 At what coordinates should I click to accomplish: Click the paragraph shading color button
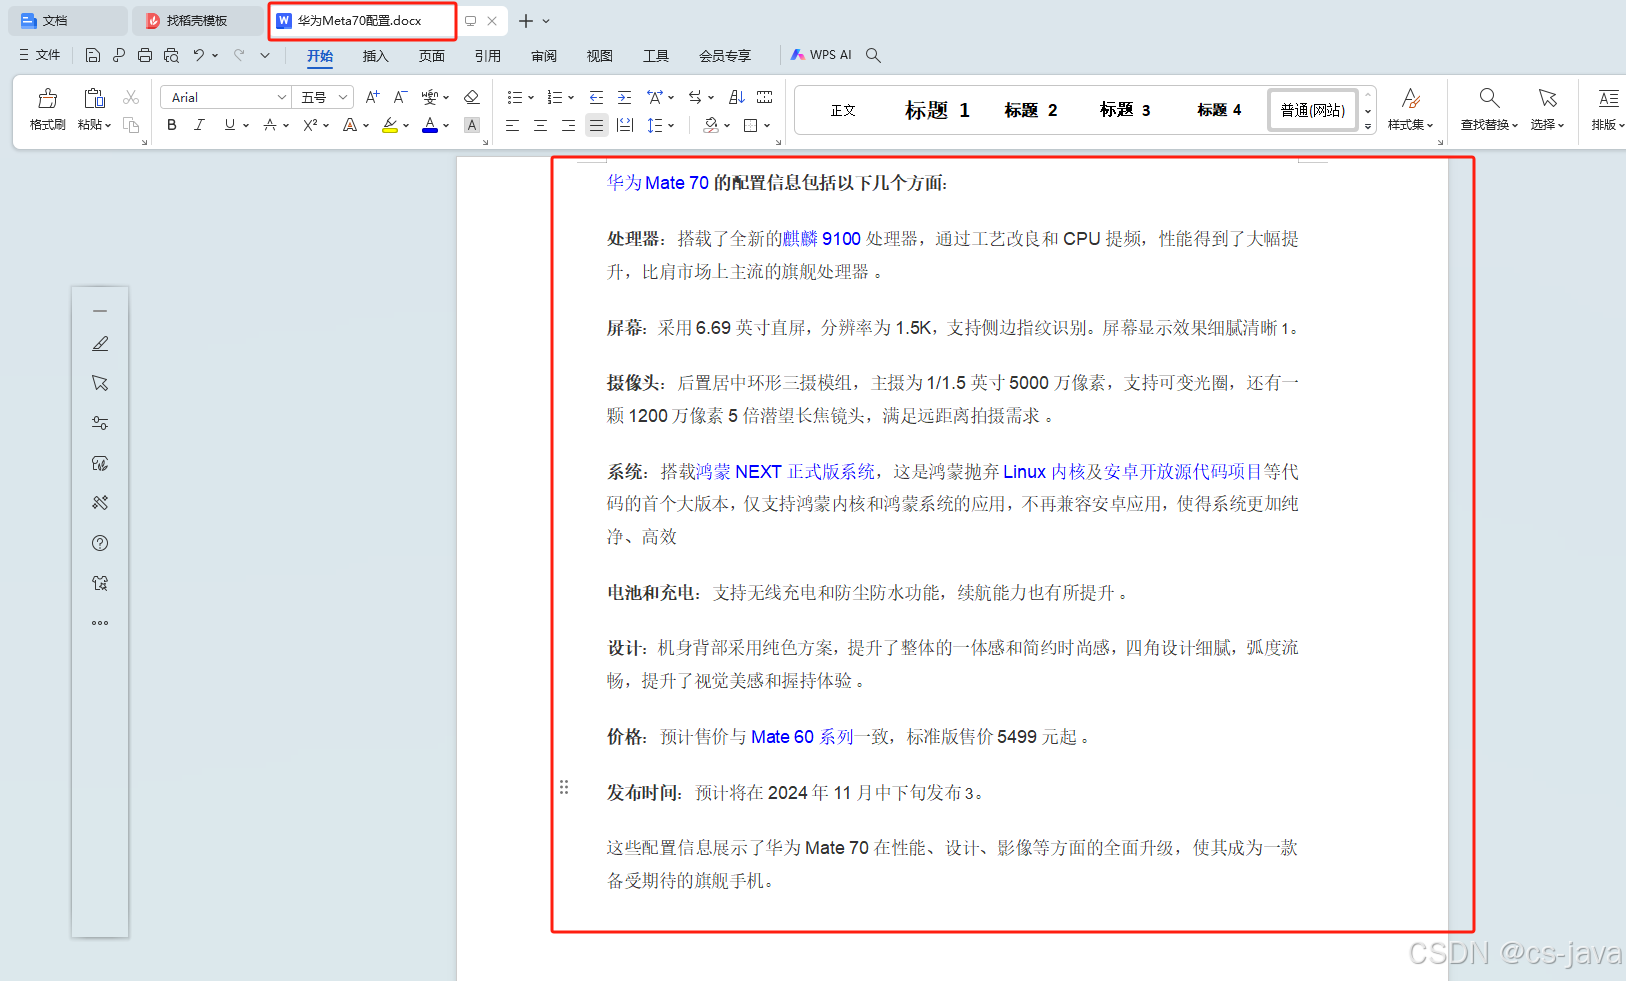711,125
